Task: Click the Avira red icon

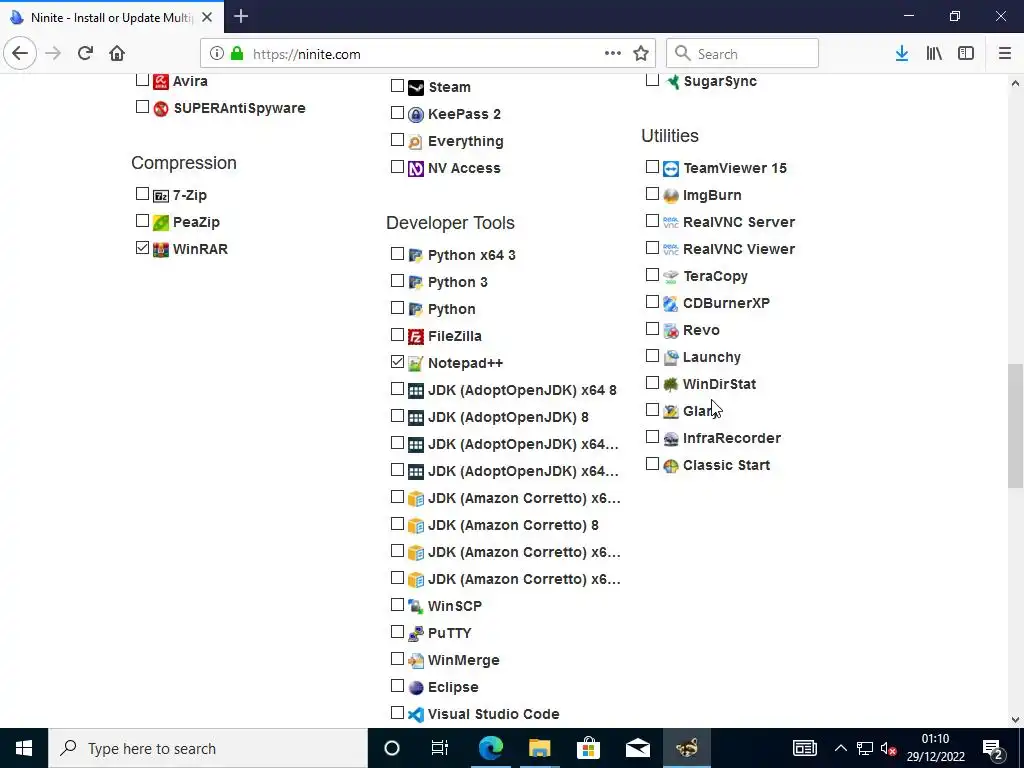Action: point(161,82)
